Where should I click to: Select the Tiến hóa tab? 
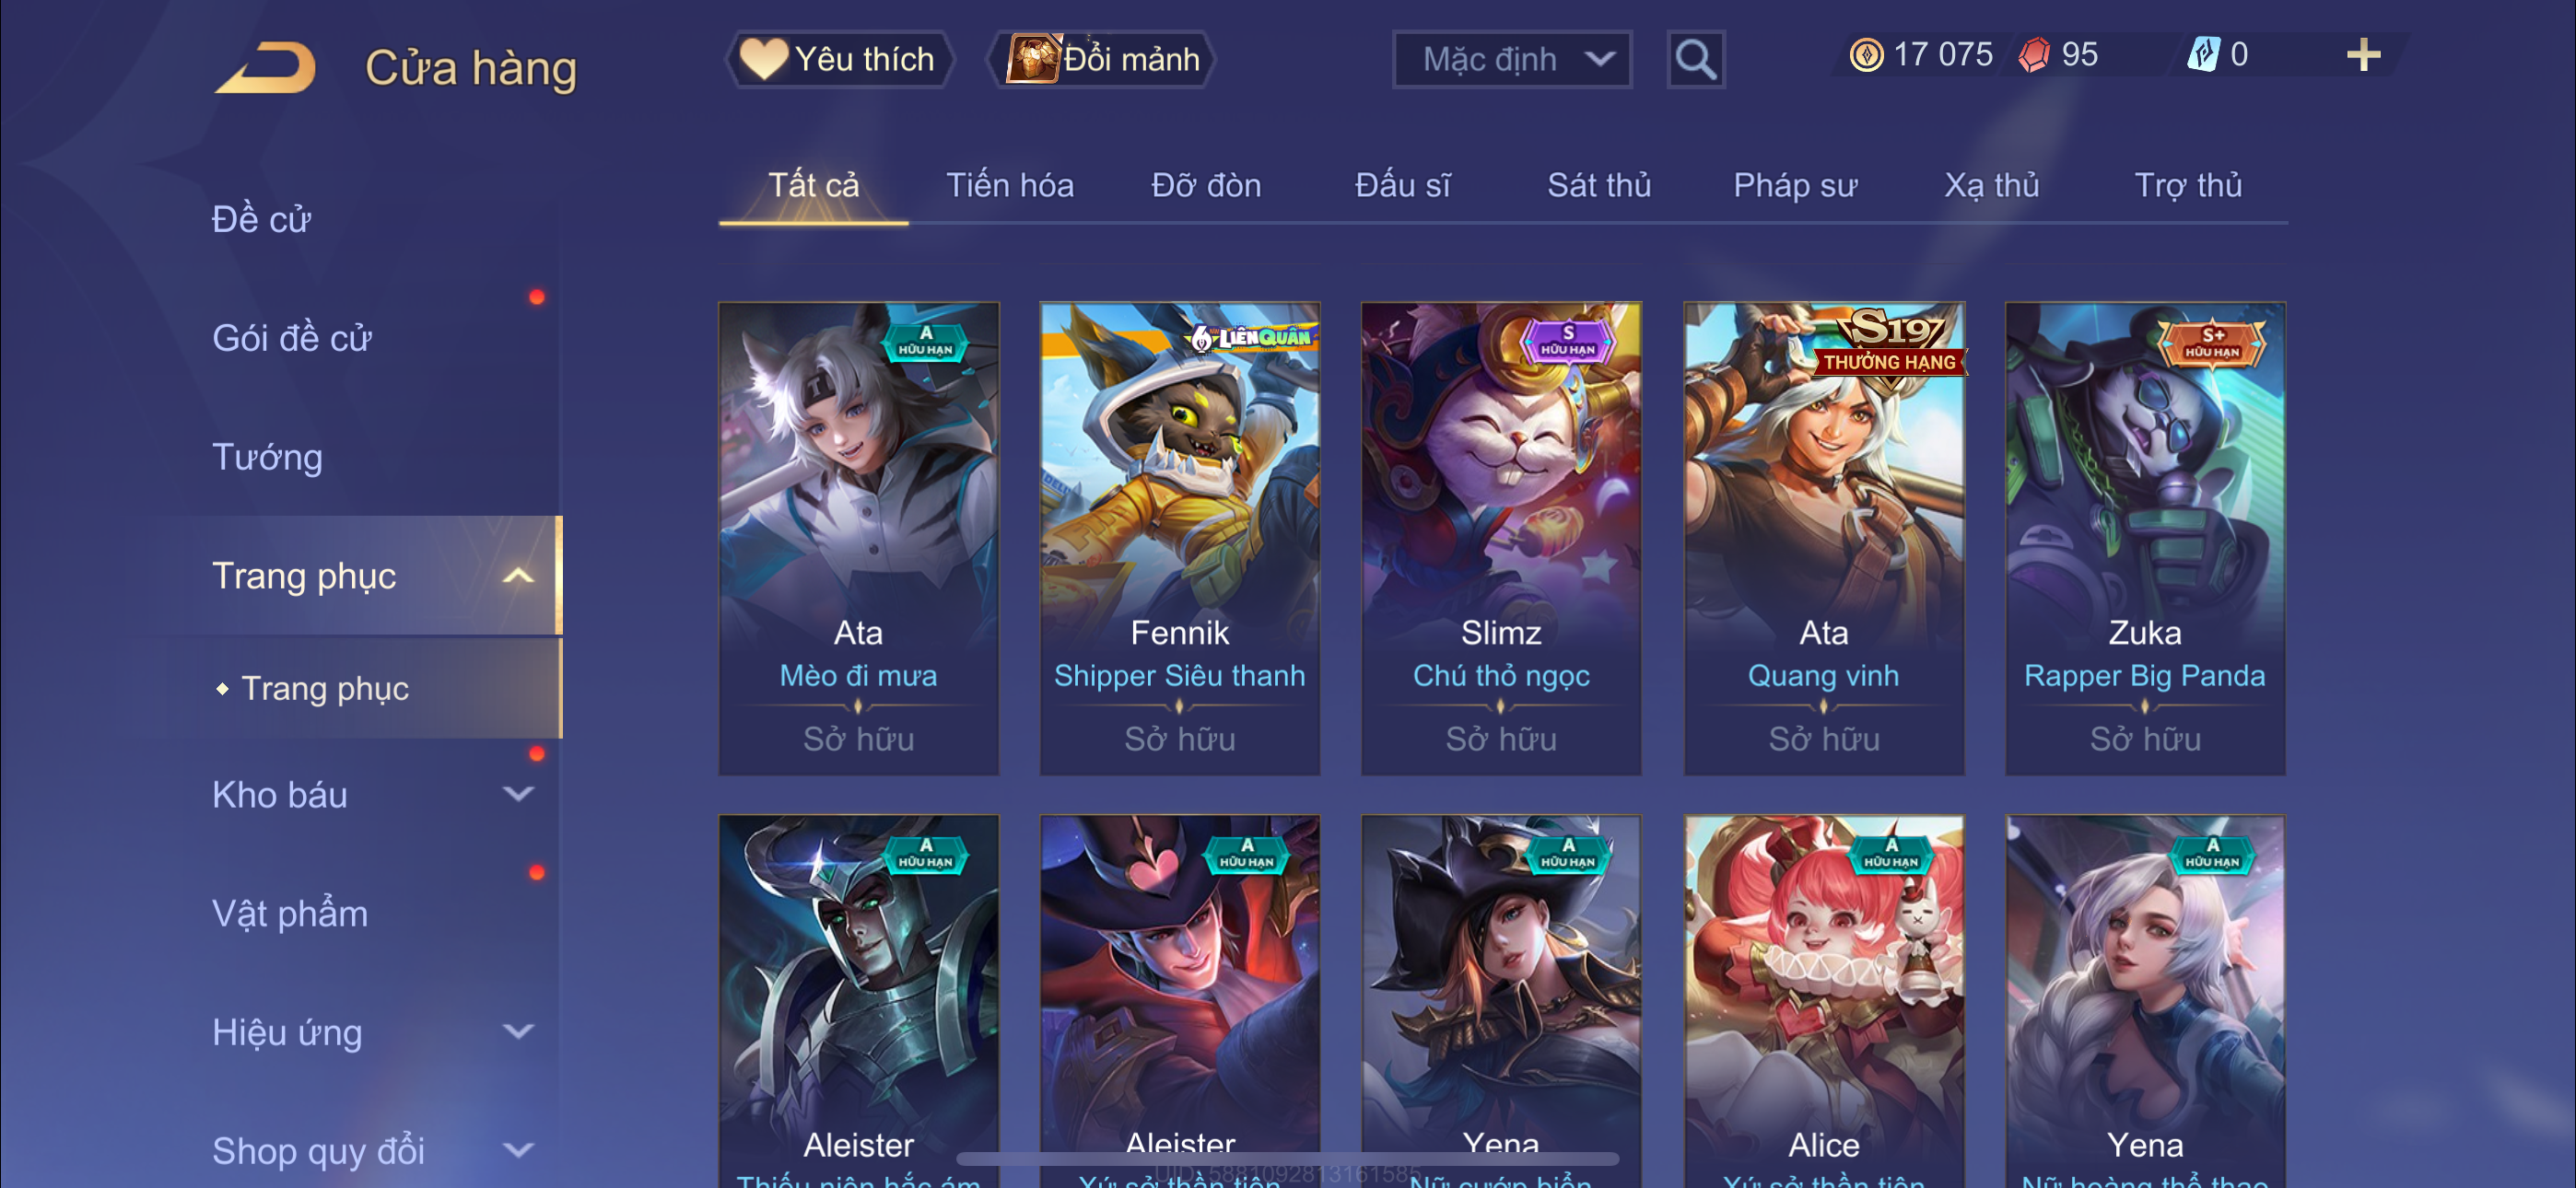1010,185
